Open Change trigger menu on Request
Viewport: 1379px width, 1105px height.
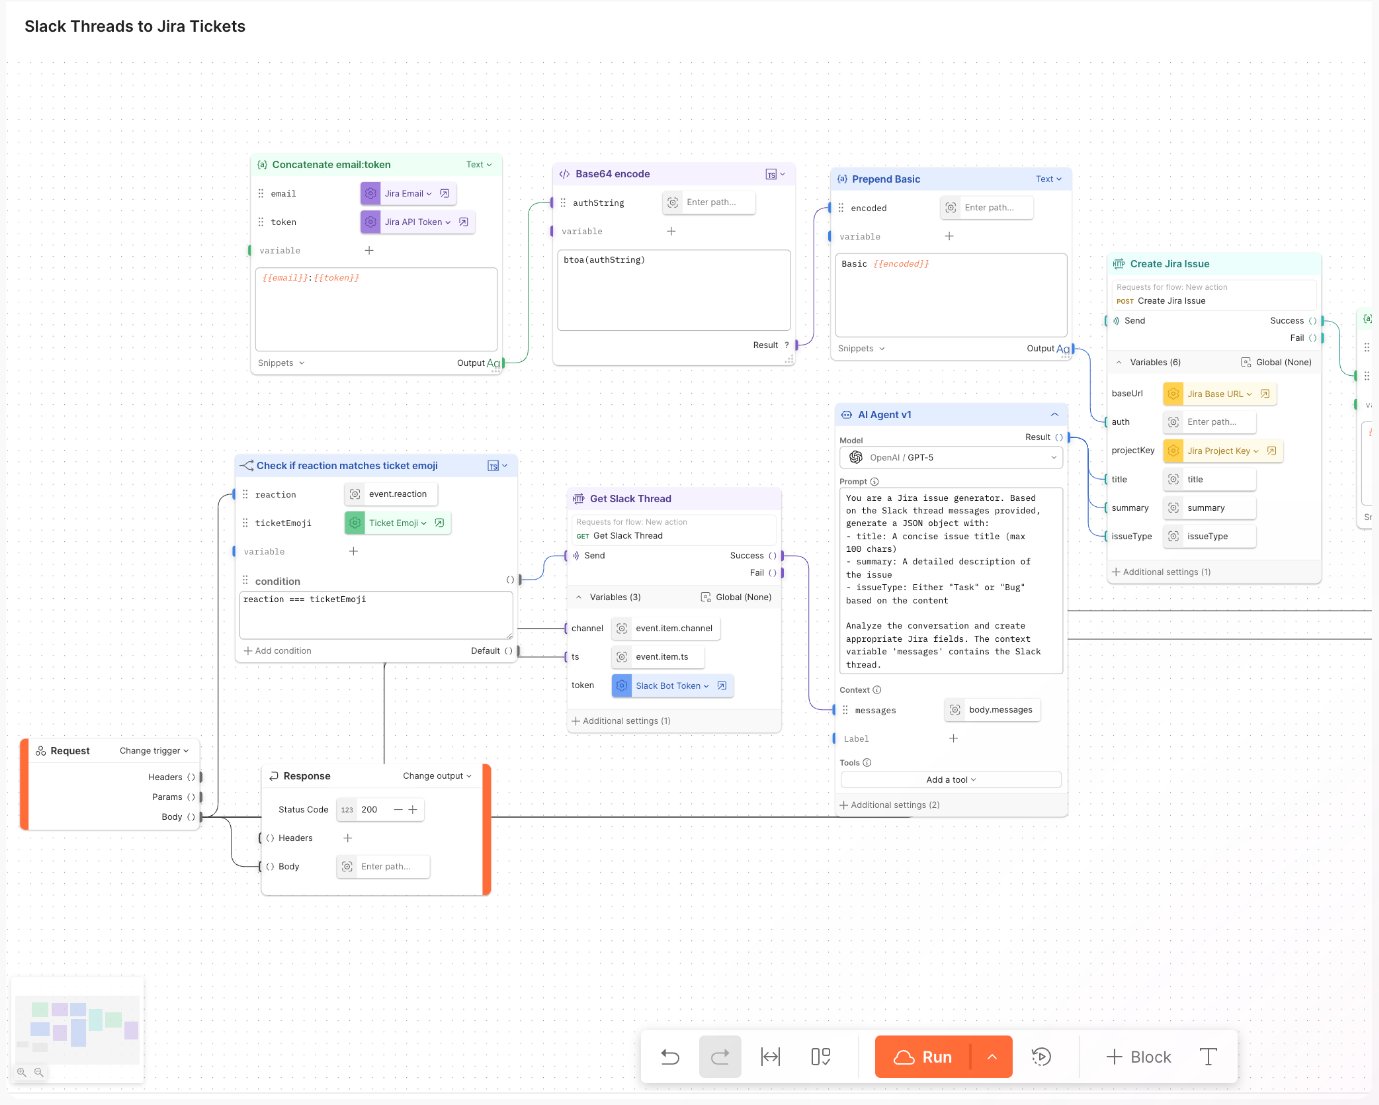(154, 751)
